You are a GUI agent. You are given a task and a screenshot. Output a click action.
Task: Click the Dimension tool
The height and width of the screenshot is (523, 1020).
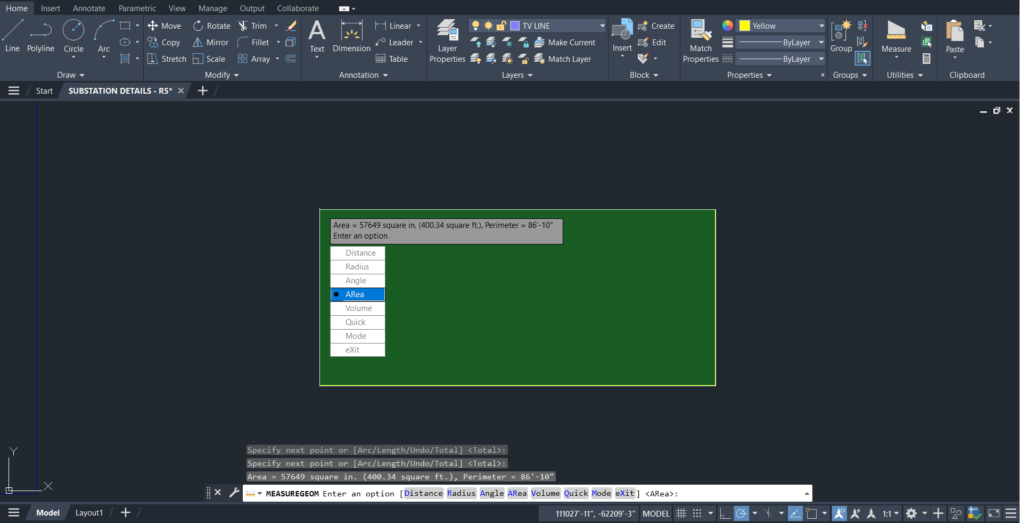(x=351, y=37)
